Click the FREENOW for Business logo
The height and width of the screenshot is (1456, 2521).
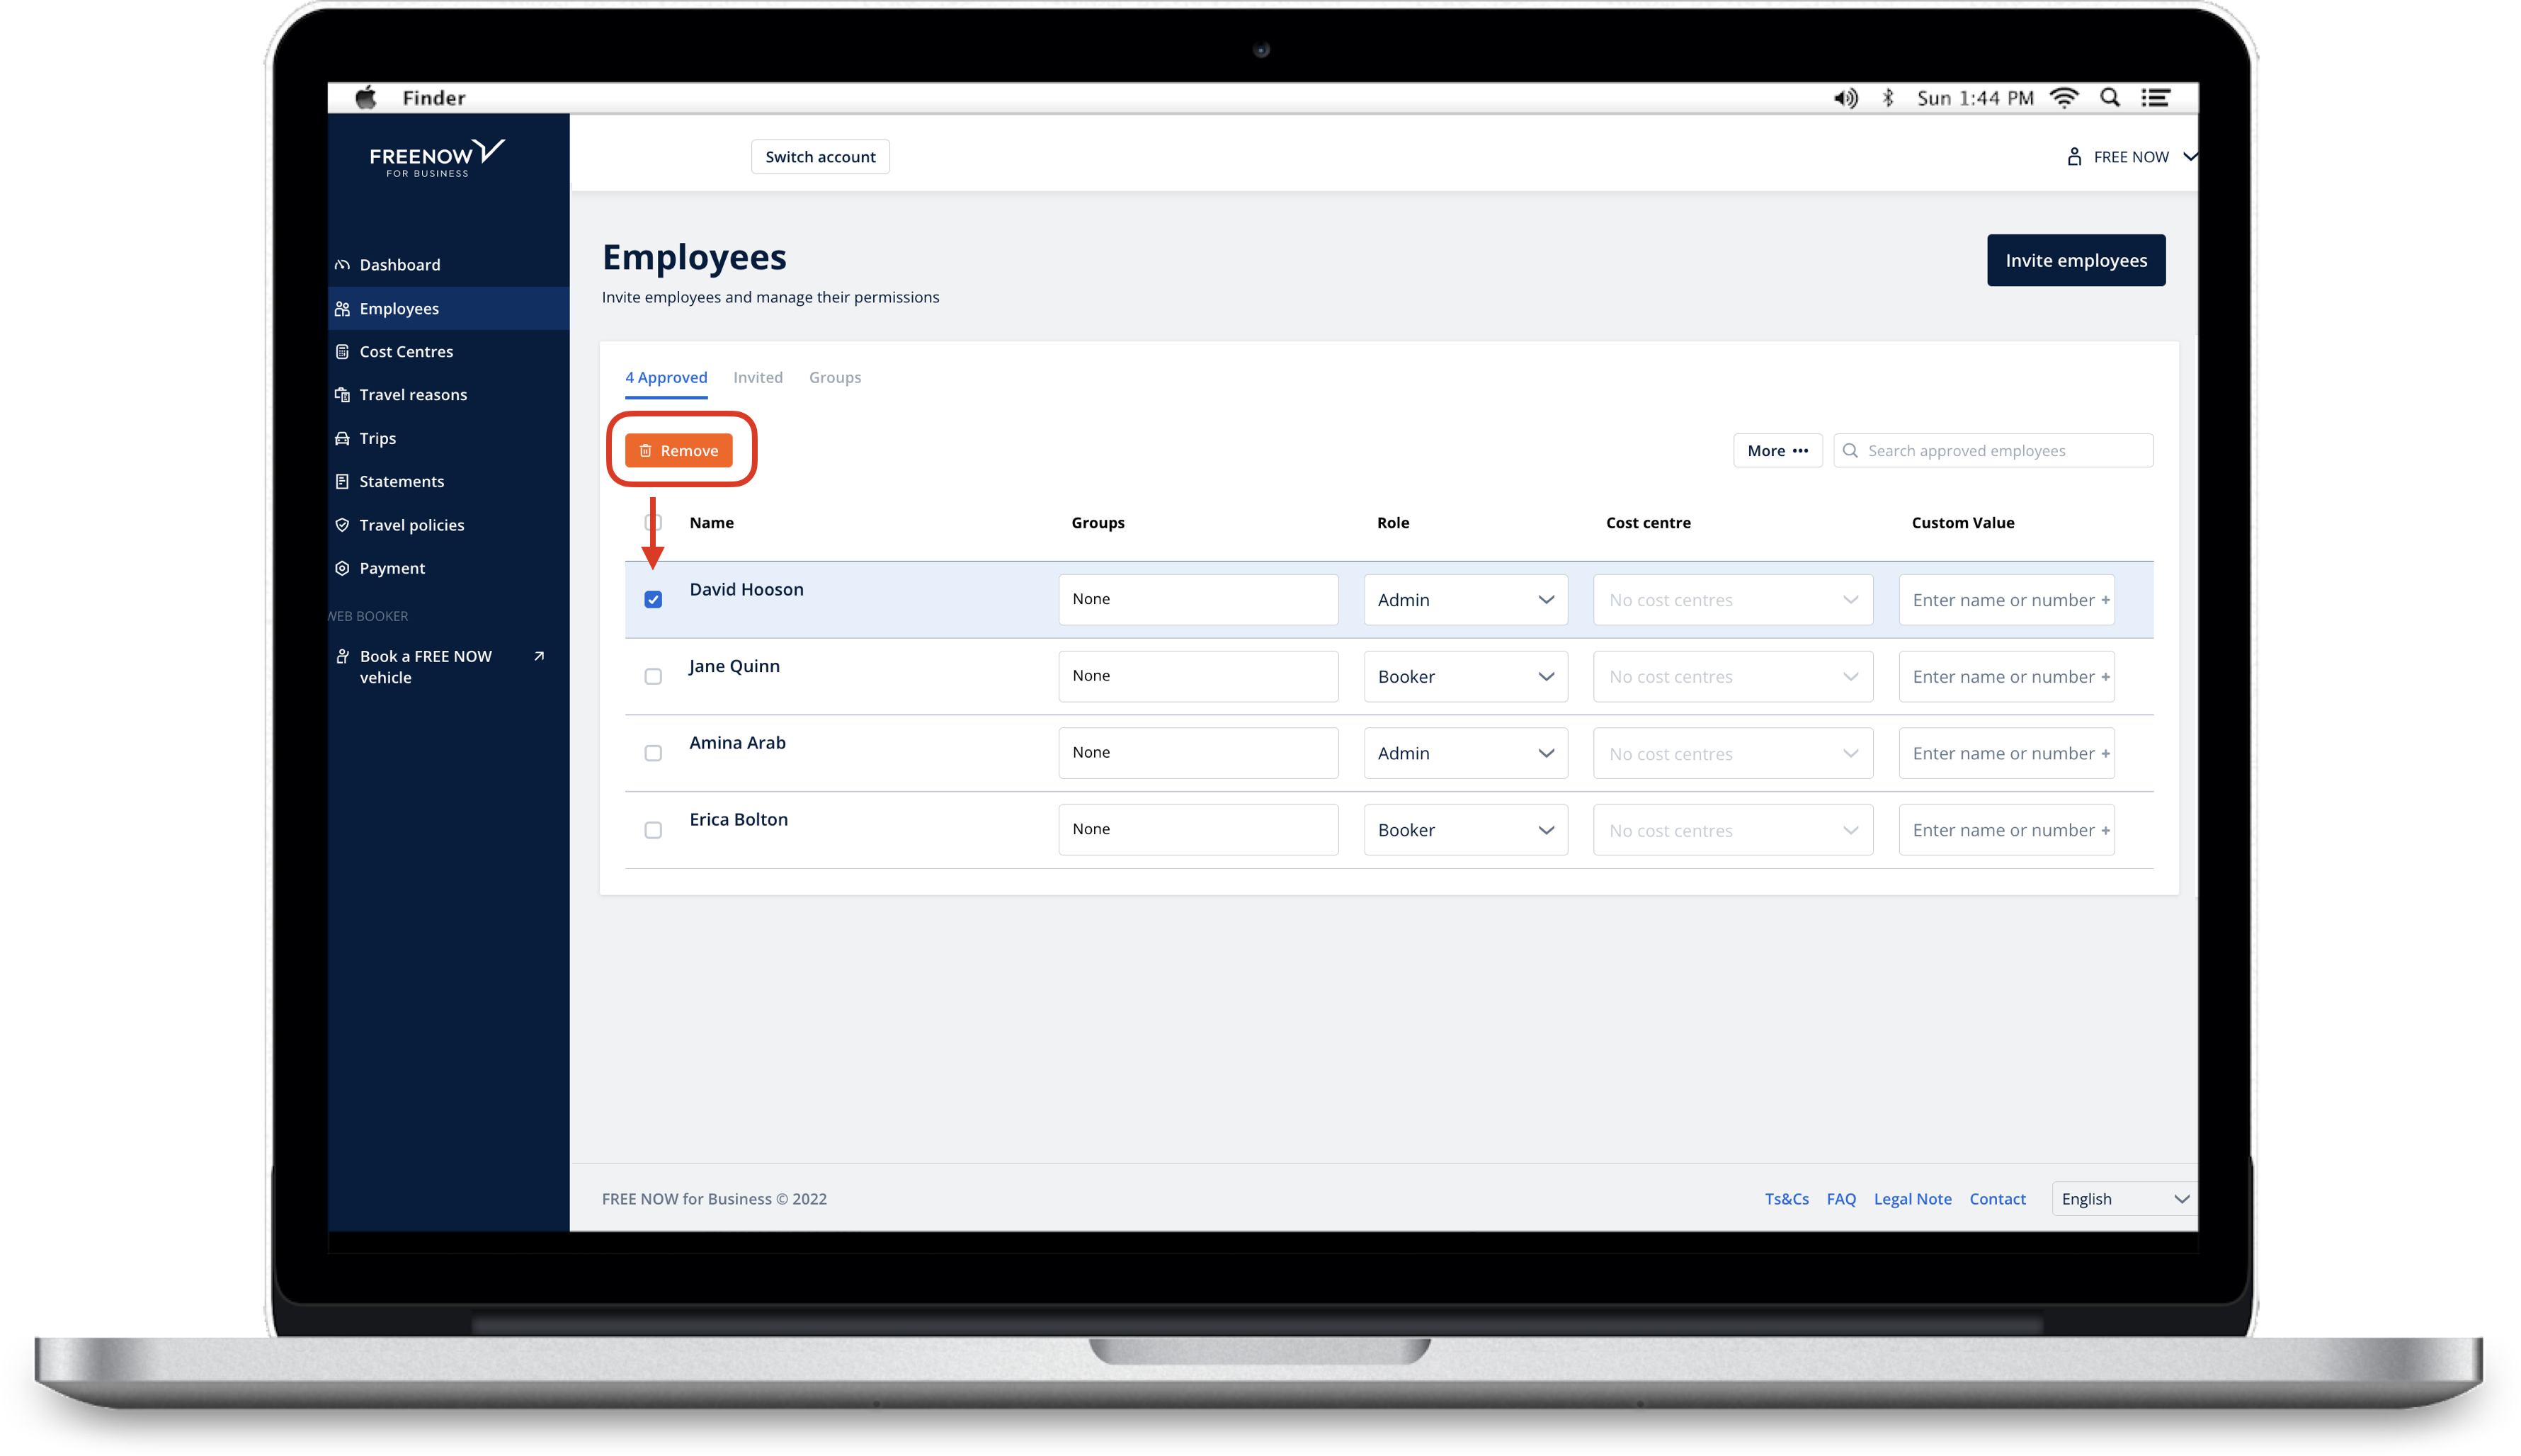(x=437, y=158)
